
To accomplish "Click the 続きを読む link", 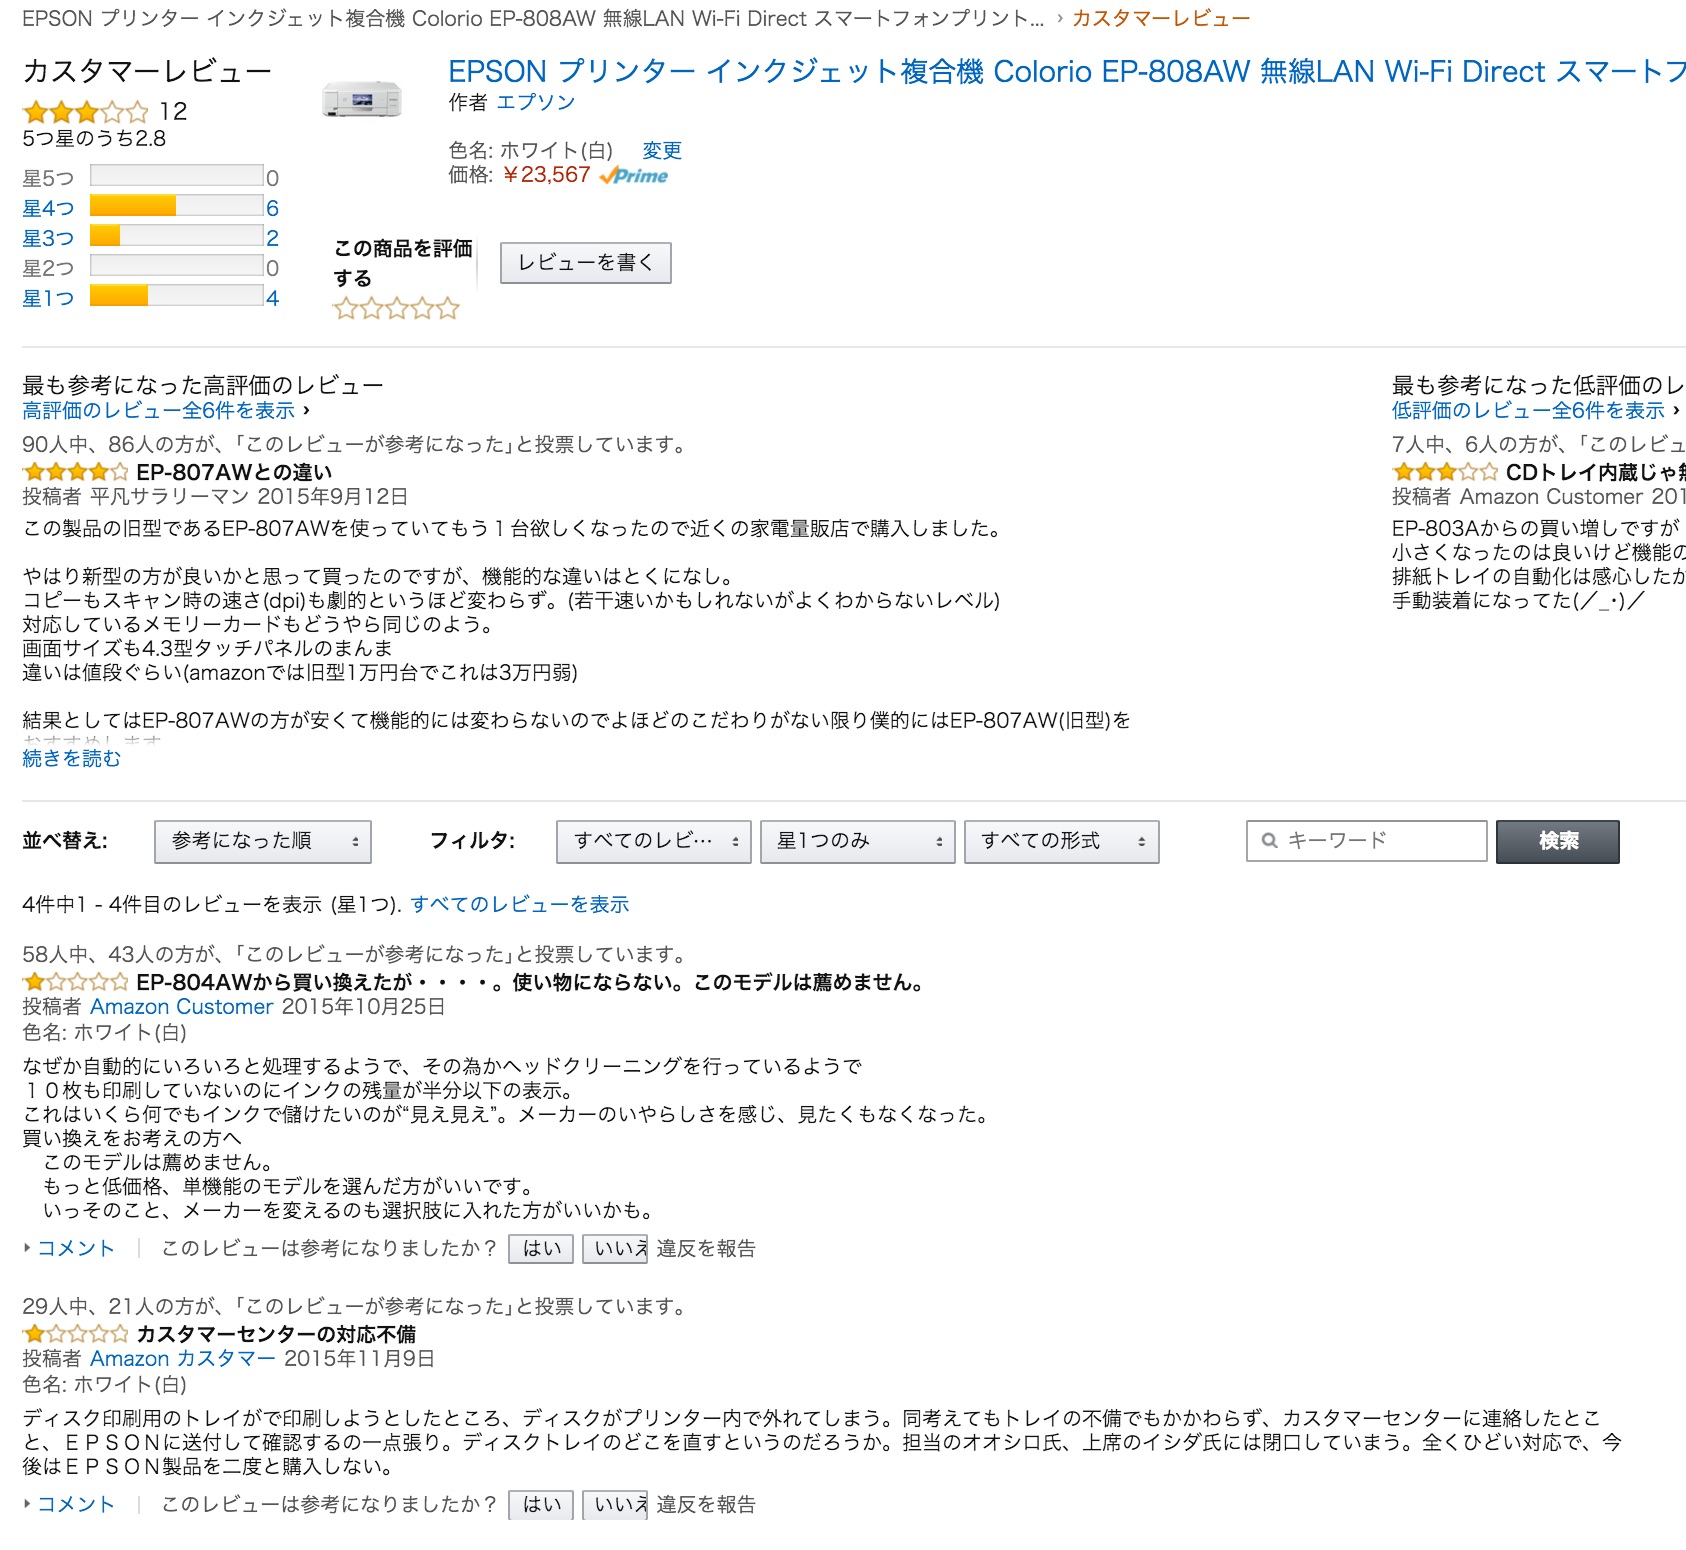I will coord(71,758).
